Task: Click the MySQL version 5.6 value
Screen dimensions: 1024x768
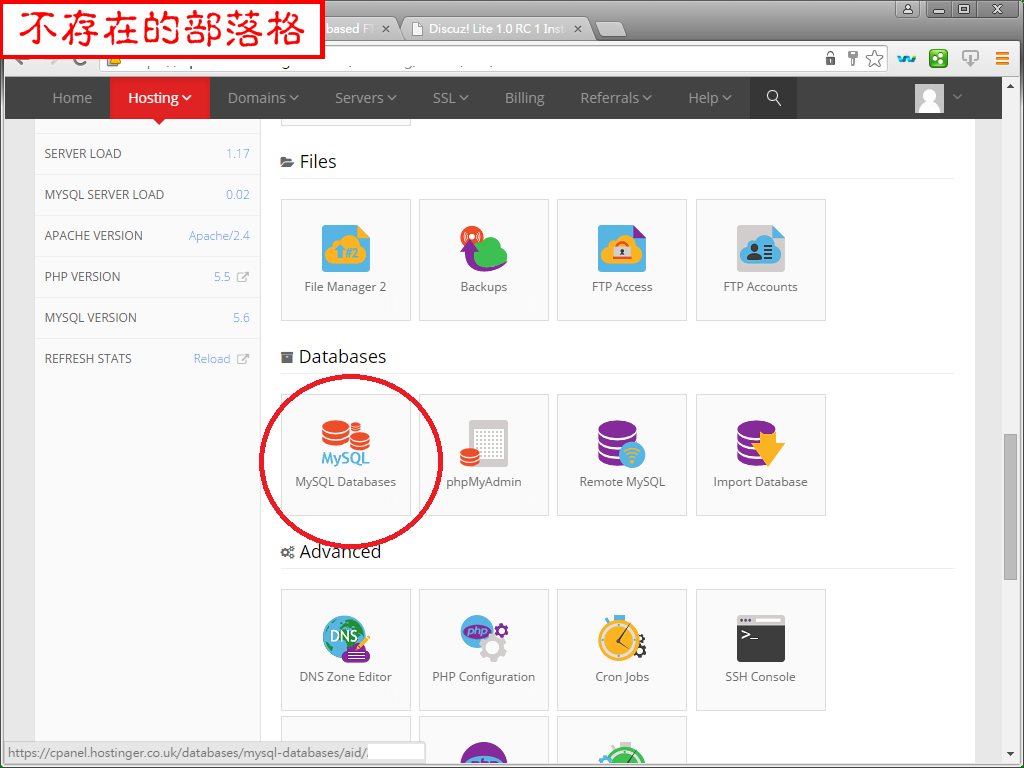Action: click(241, 317)
